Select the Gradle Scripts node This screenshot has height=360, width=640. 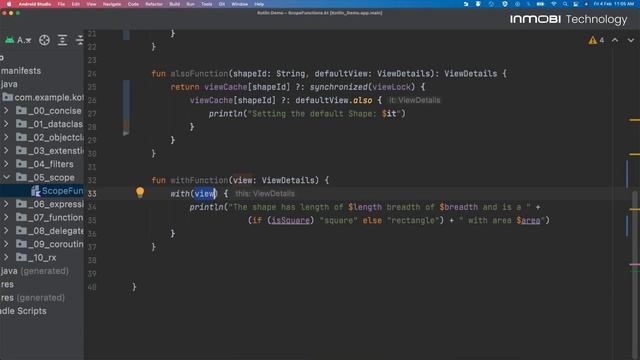pos(23,311)
